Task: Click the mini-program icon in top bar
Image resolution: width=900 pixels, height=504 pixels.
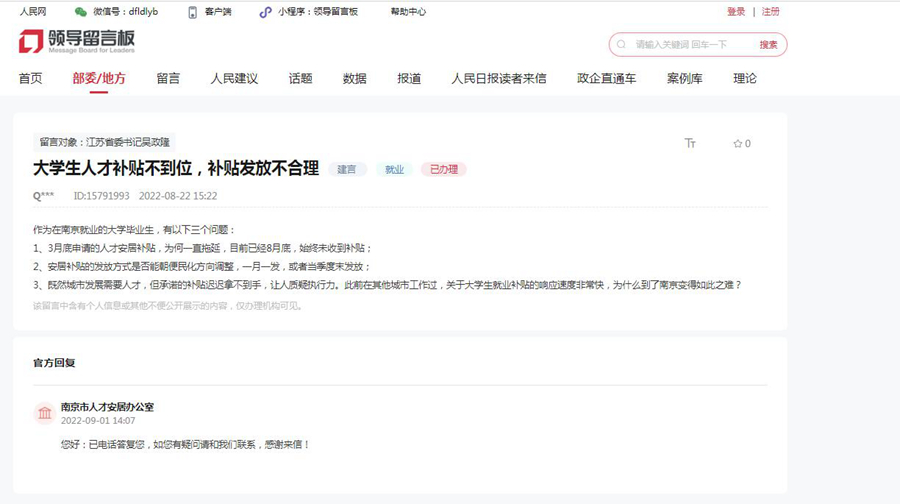Action: pos(265,12)
